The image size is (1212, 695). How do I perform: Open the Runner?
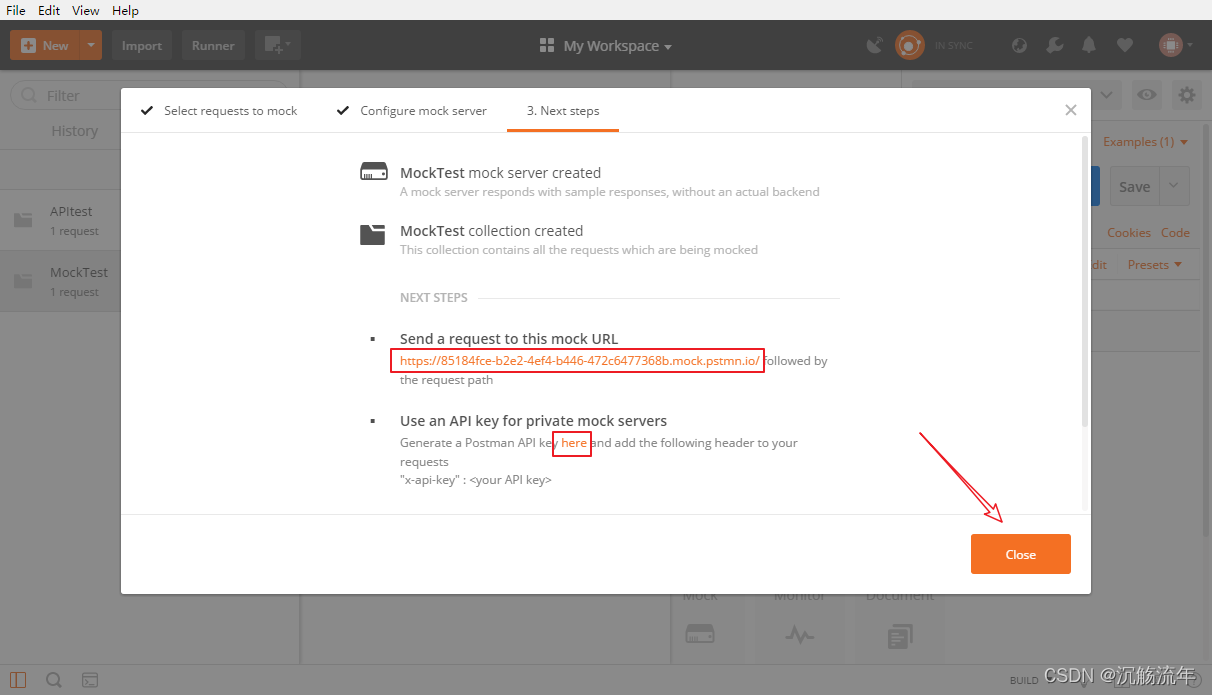pyautogui.click(x=213, y=45)
